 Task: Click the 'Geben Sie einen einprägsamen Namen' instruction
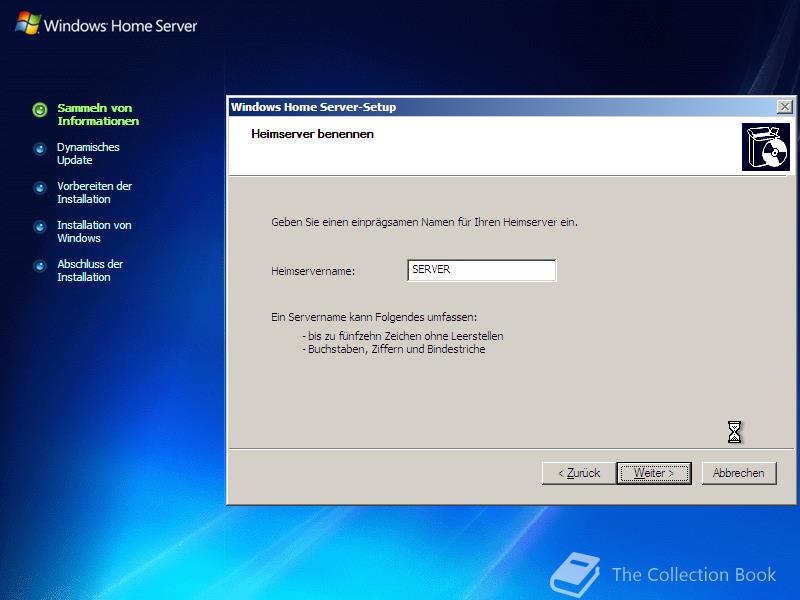pos(424,222)
